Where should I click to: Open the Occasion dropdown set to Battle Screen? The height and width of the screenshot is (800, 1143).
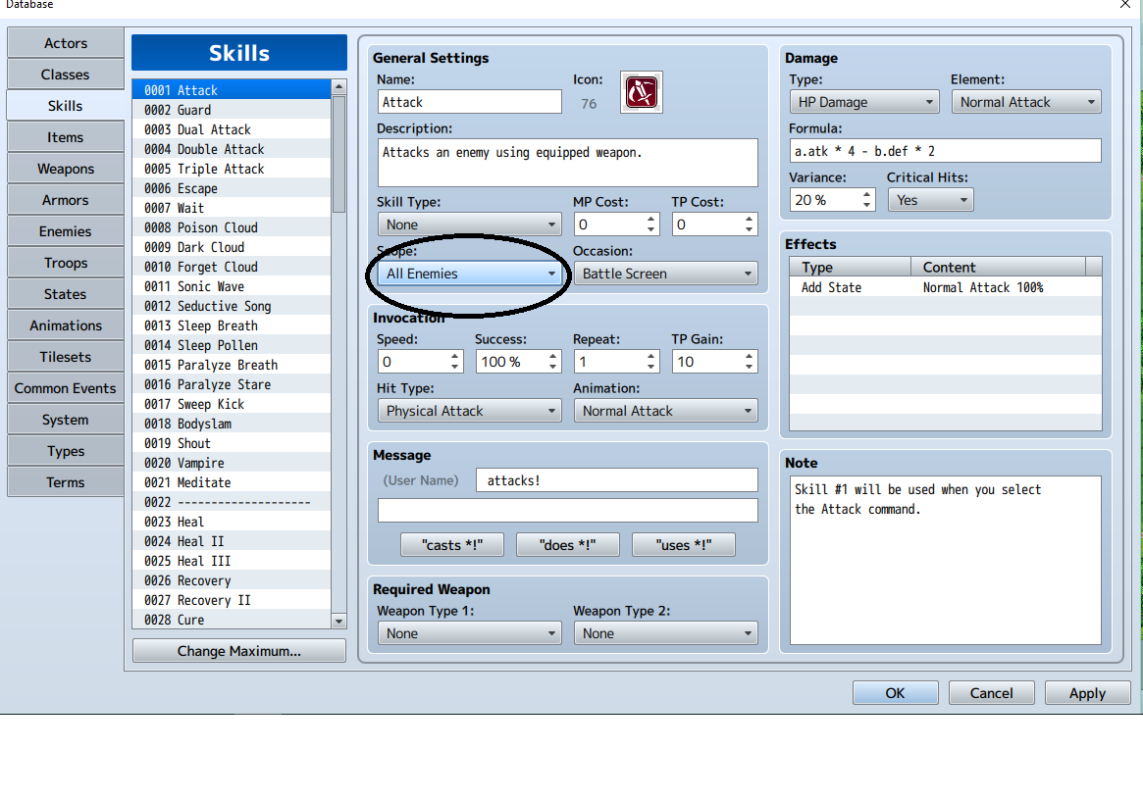point(666,273)
